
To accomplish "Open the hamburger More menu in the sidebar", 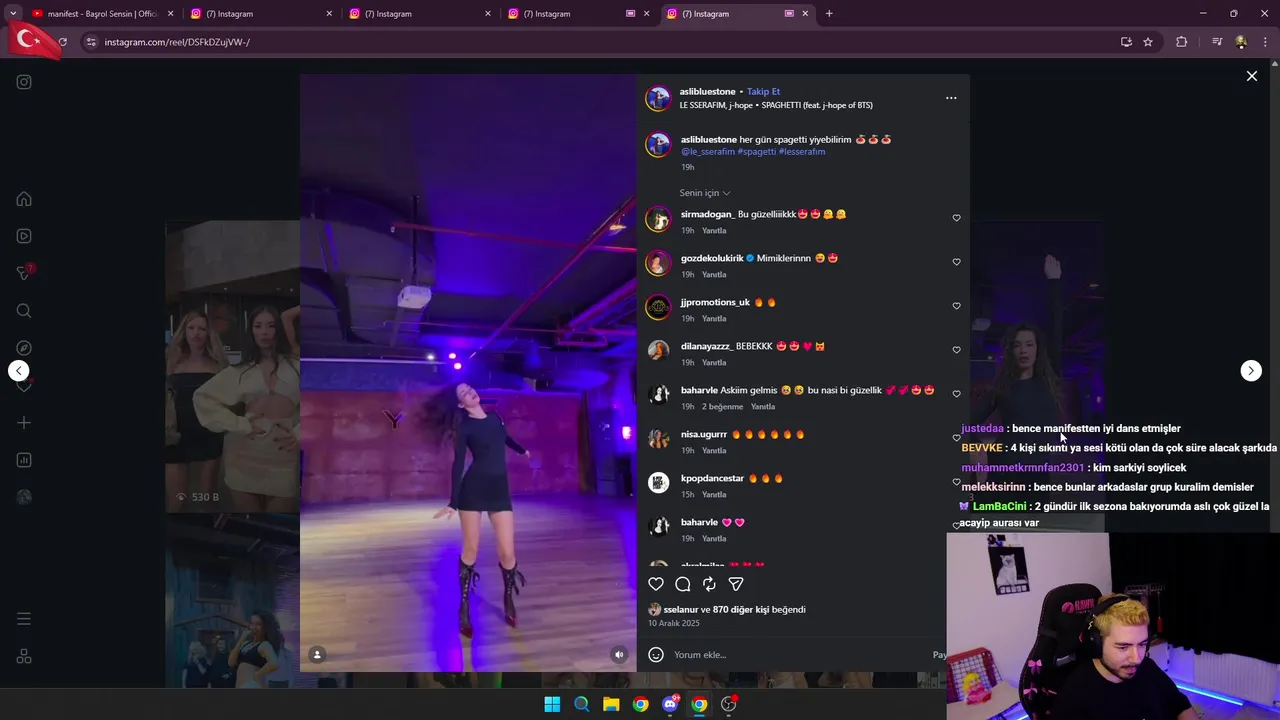I will tap(24, 619).
